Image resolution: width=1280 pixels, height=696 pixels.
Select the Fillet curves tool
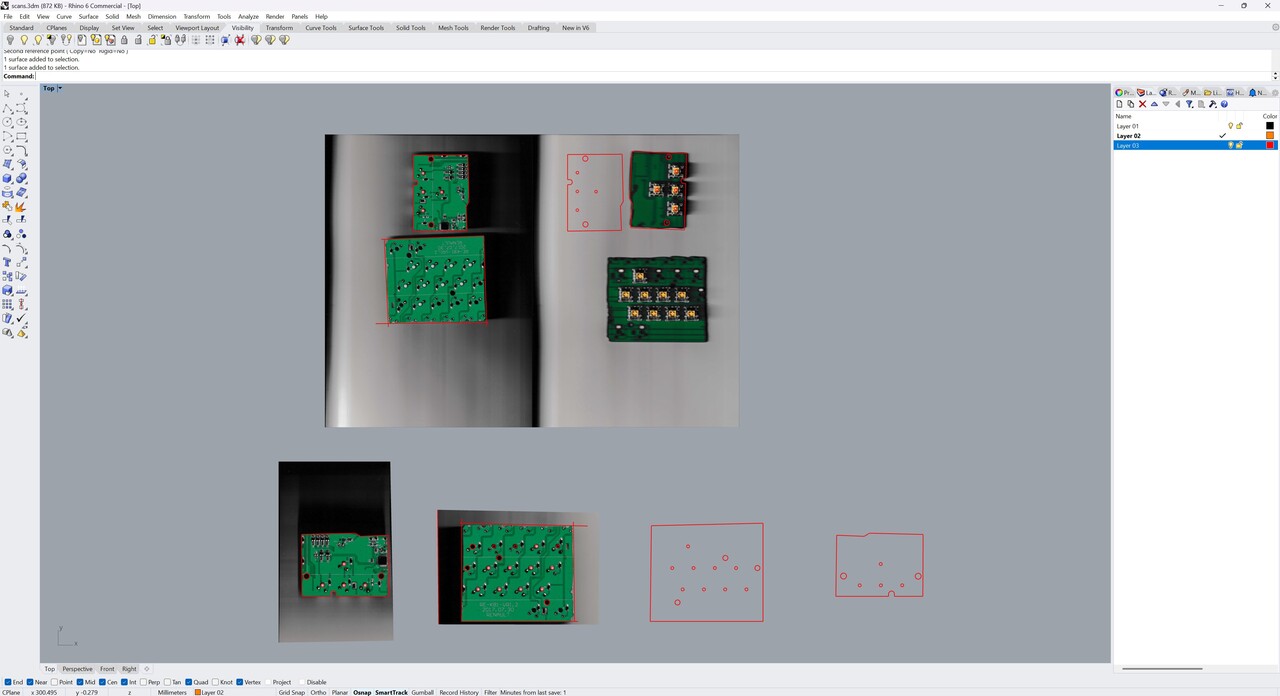[x=21, y=149]
